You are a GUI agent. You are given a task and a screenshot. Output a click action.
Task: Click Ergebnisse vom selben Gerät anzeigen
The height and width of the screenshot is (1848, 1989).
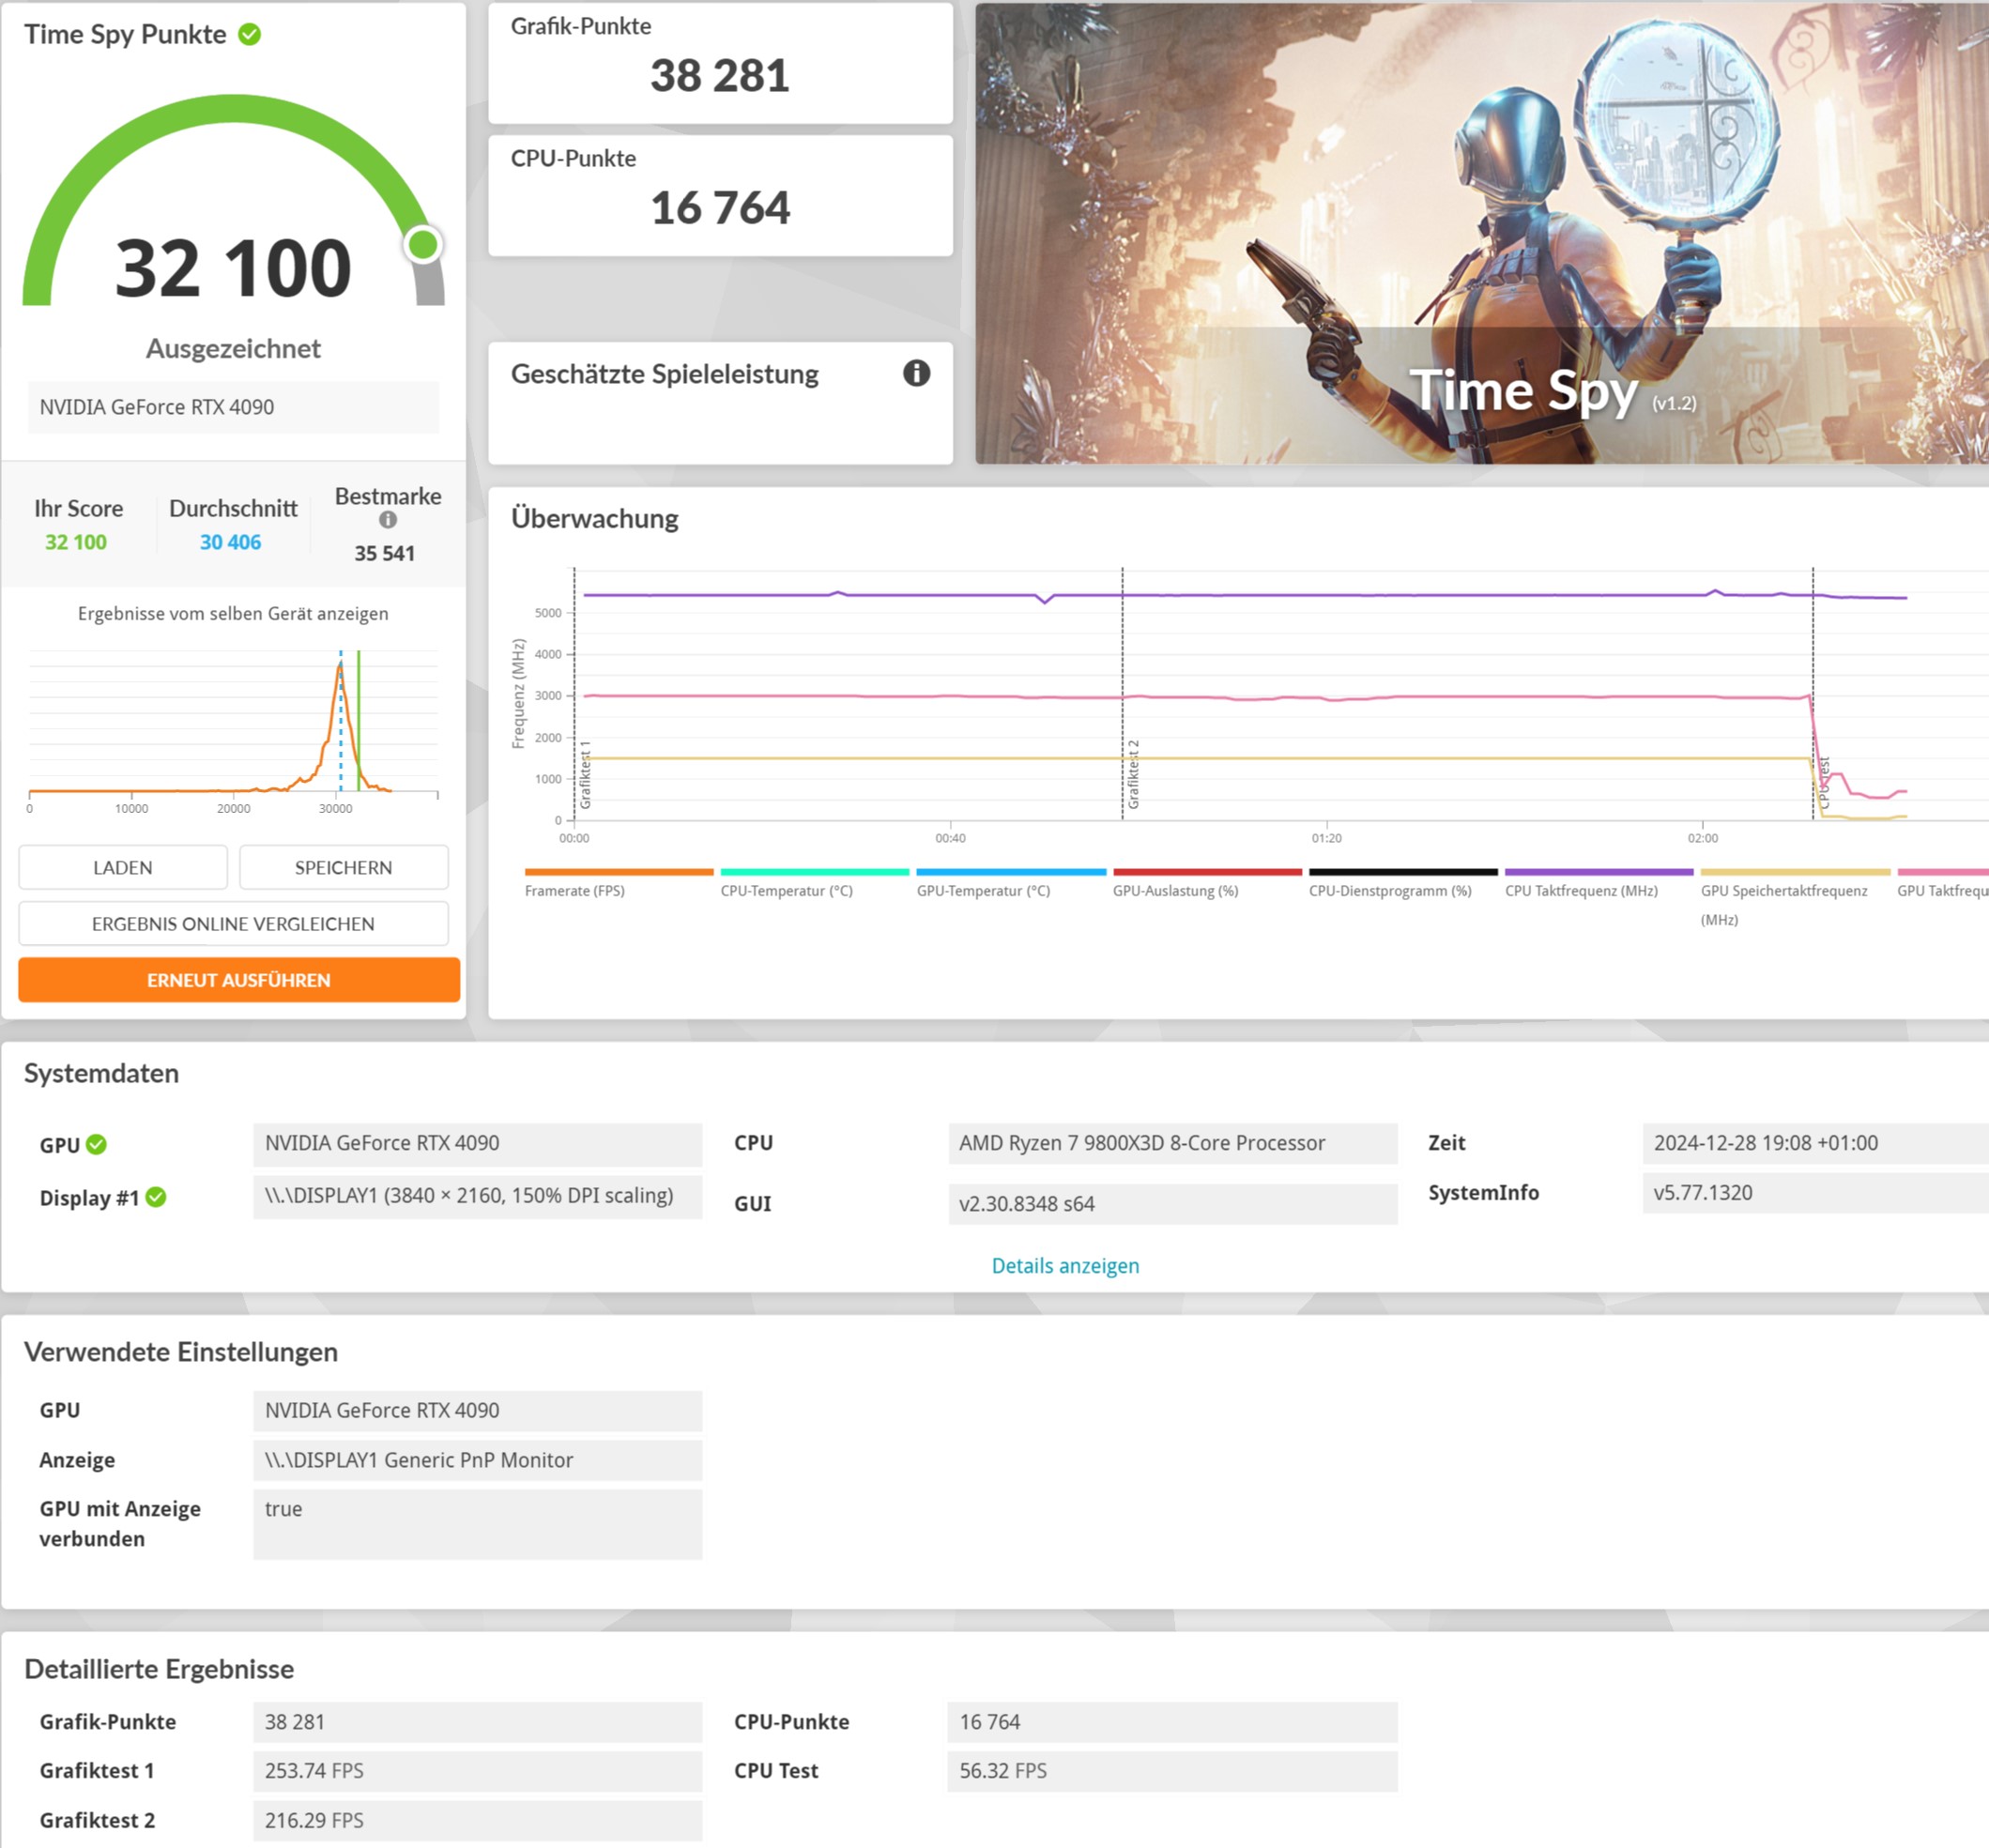tap(233, 613)
